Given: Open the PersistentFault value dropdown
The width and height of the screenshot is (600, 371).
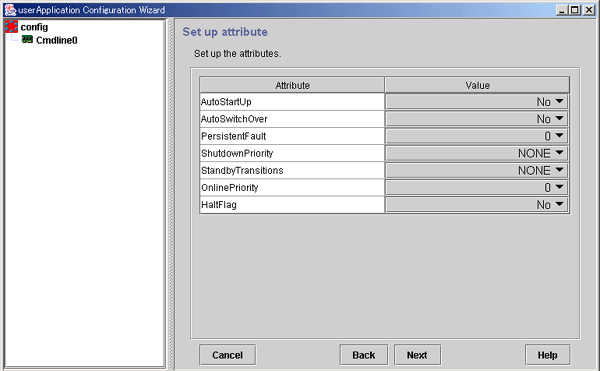Looking at the screenshot, I should point(477,136).
